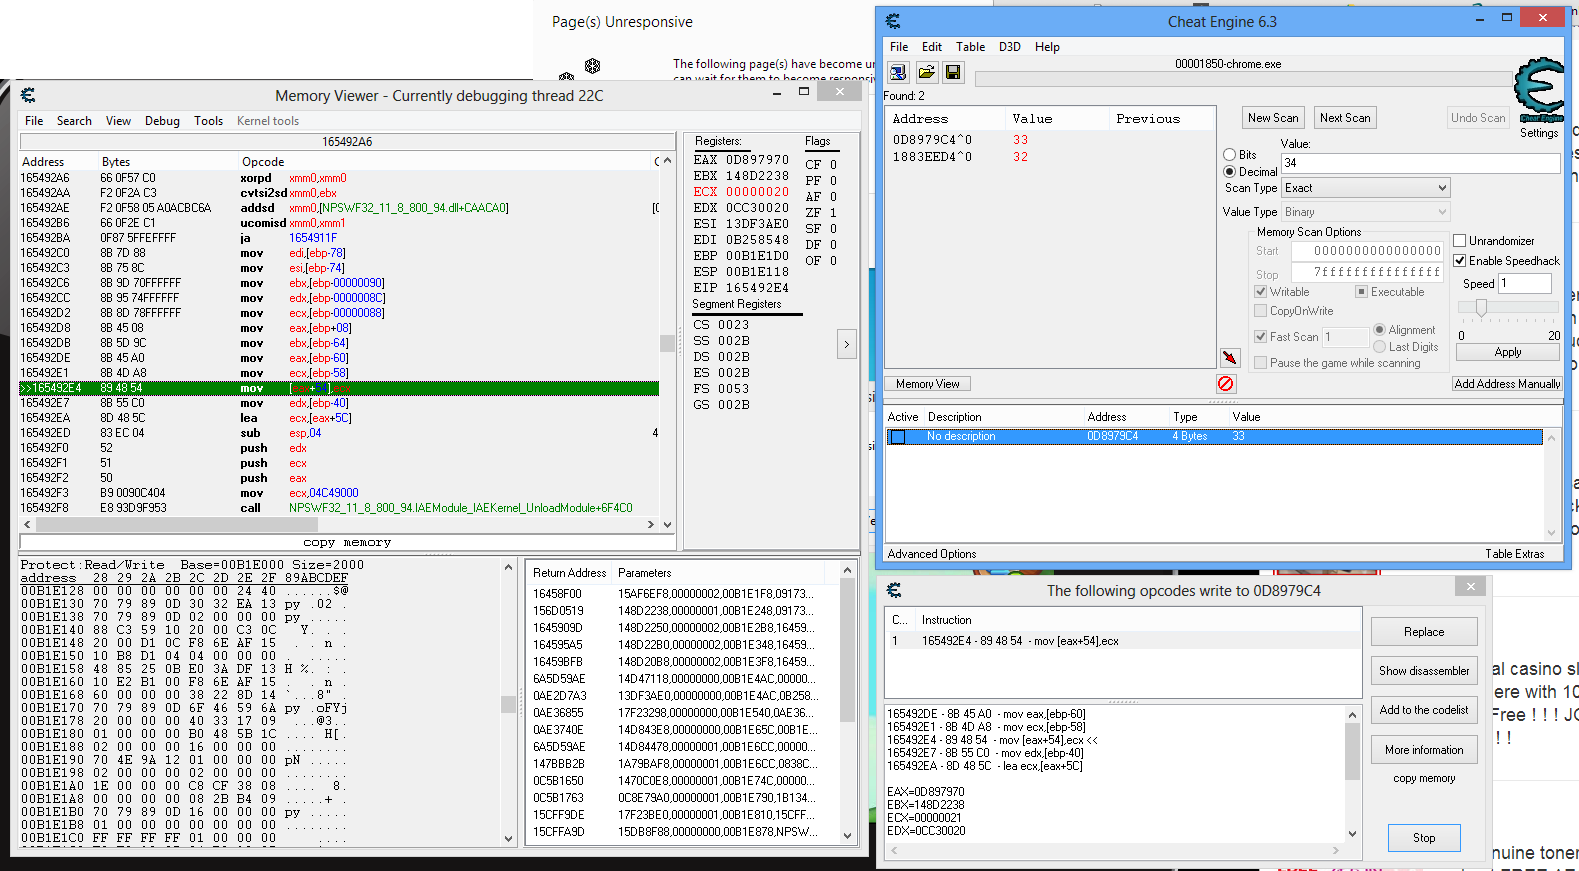Open the Scan Type dropdown

click(x=1366, y=188)
